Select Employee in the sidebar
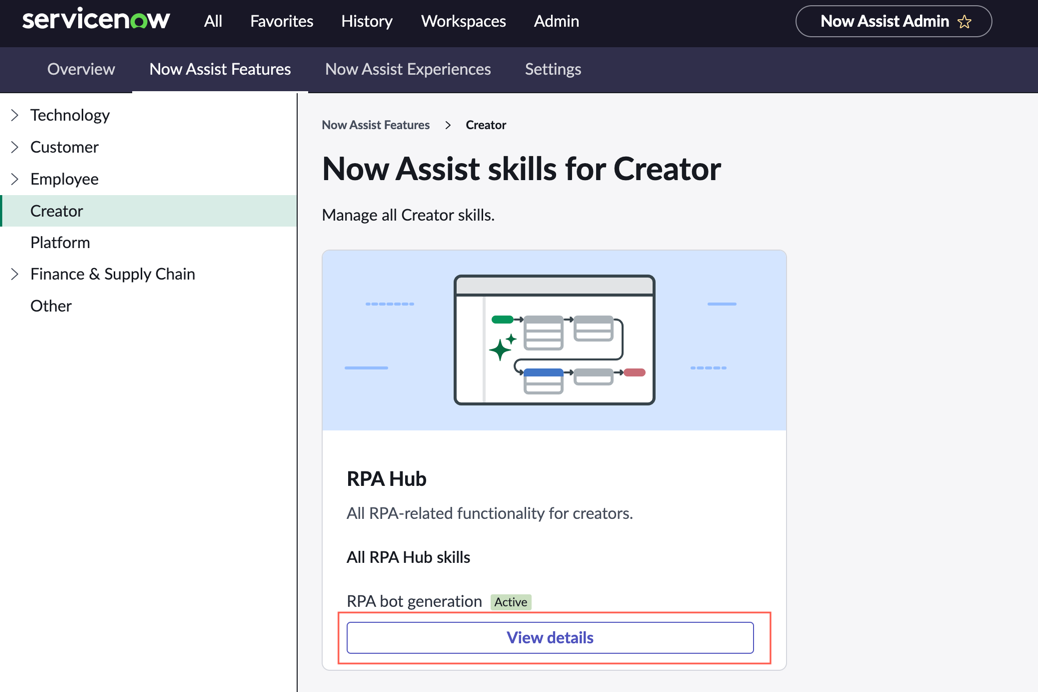Image resolution: width=1038 pixels, height=692 pixels. click(x=64, y=179)
